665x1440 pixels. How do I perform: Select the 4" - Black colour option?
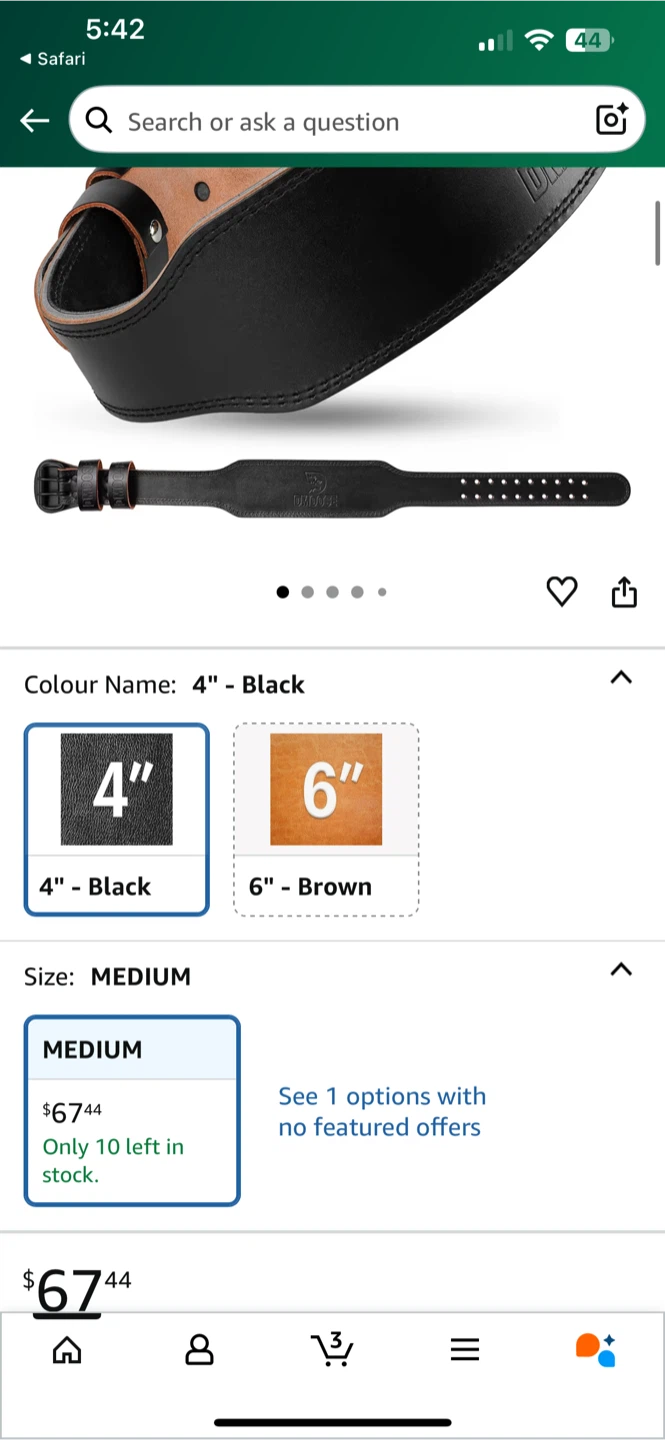click(x=117, y=819)
